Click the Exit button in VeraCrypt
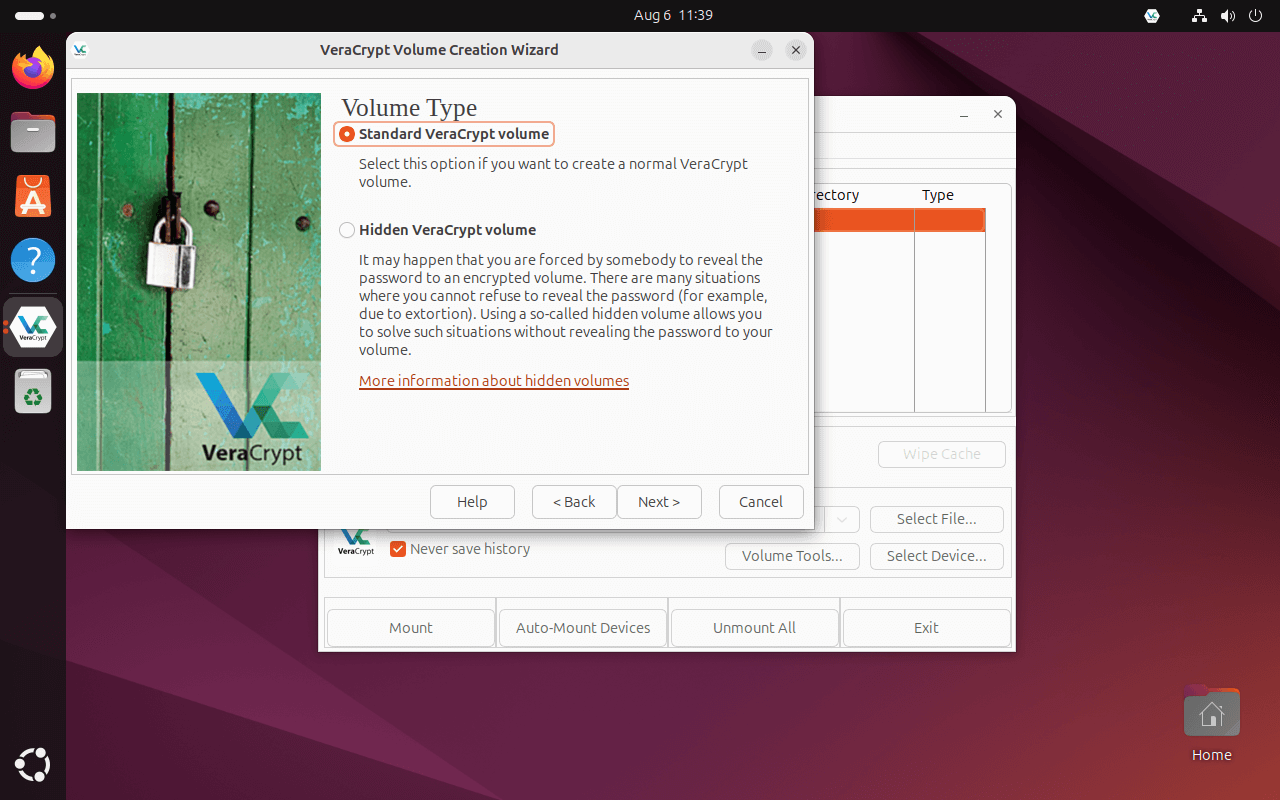Image resolution: width=1280 pixels, height=800 pixels. tap(927, 628)
